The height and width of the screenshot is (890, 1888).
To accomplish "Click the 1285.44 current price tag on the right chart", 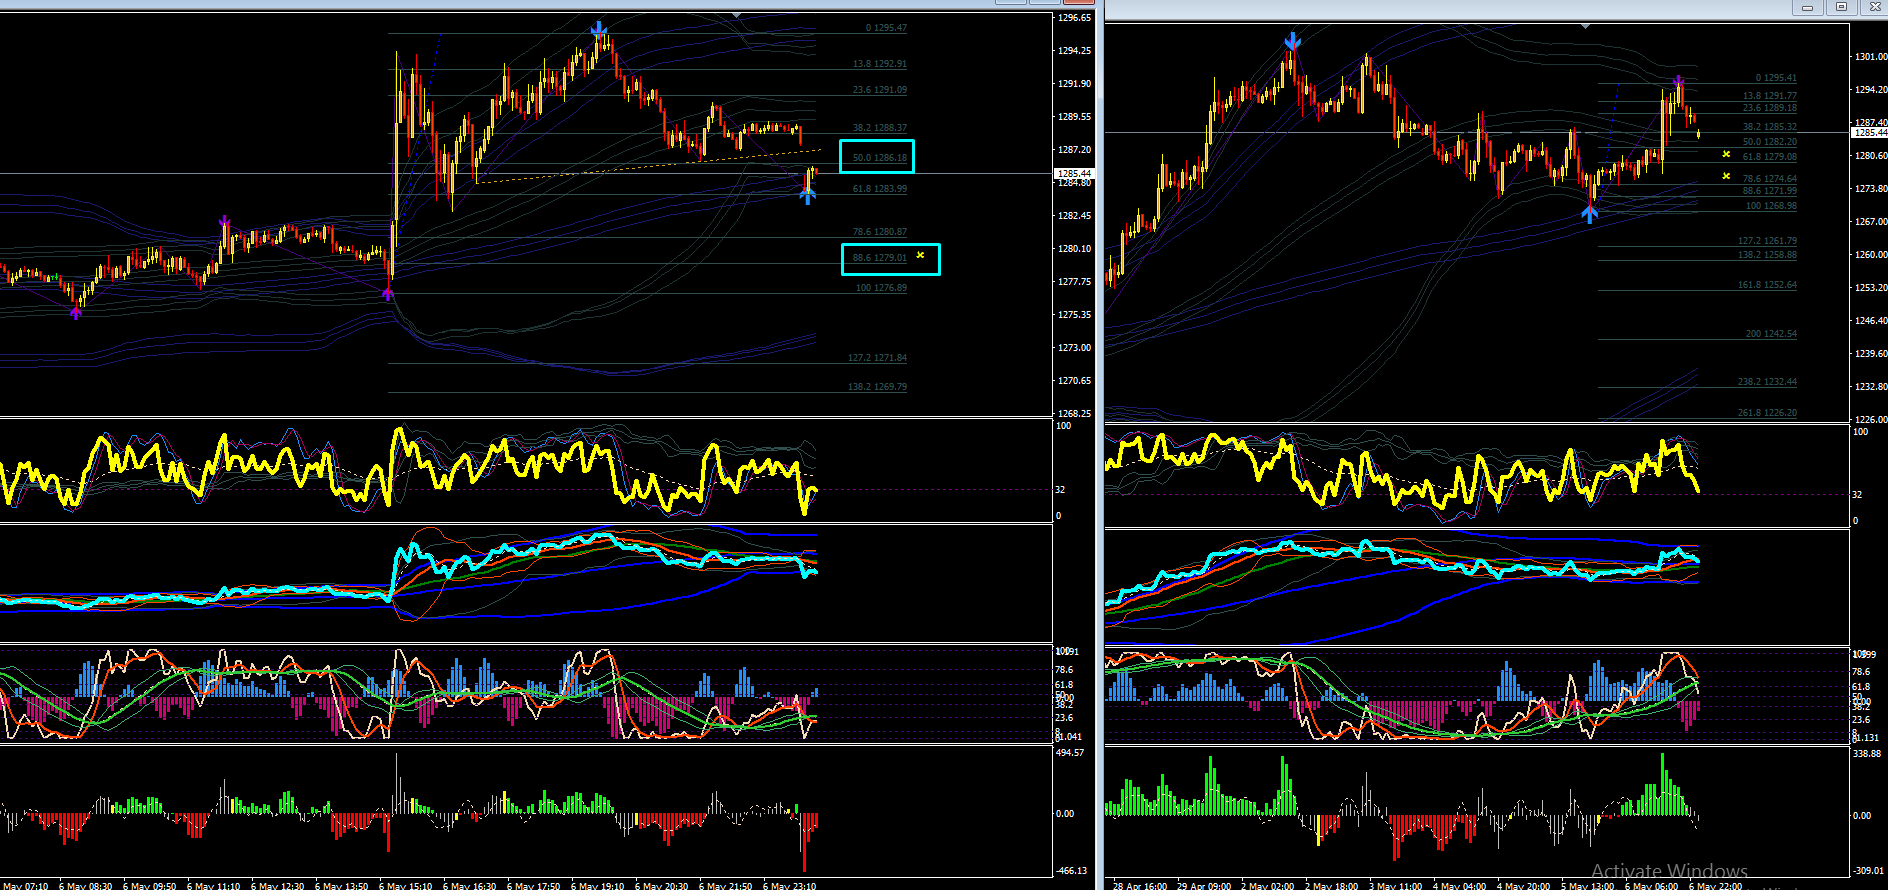I will [x=1869, y=132].
